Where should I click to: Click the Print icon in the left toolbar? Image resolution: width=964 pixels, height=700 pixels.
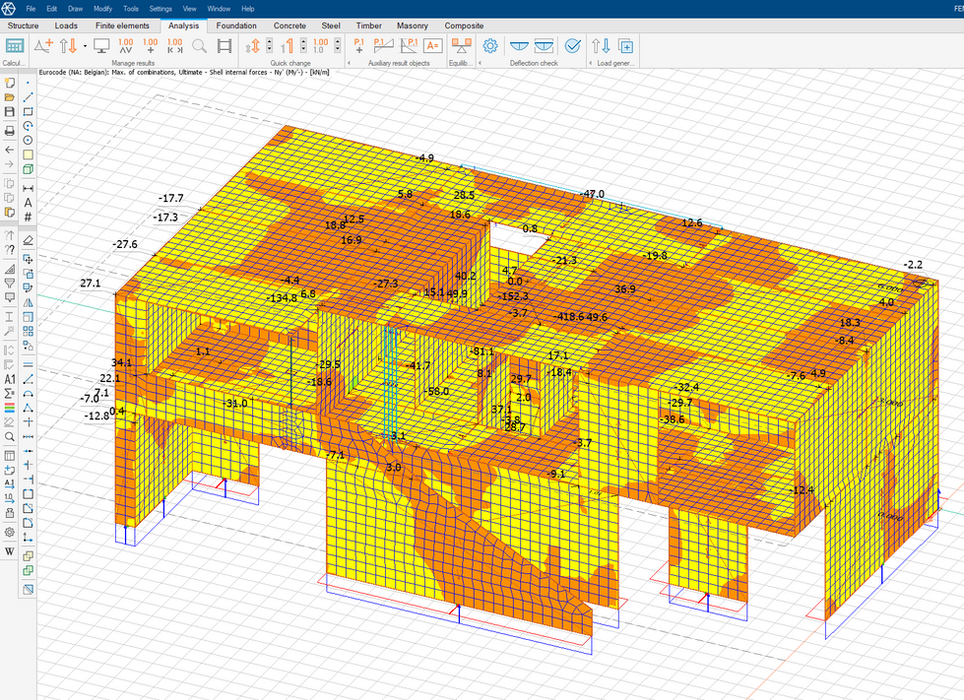[10, 131]
